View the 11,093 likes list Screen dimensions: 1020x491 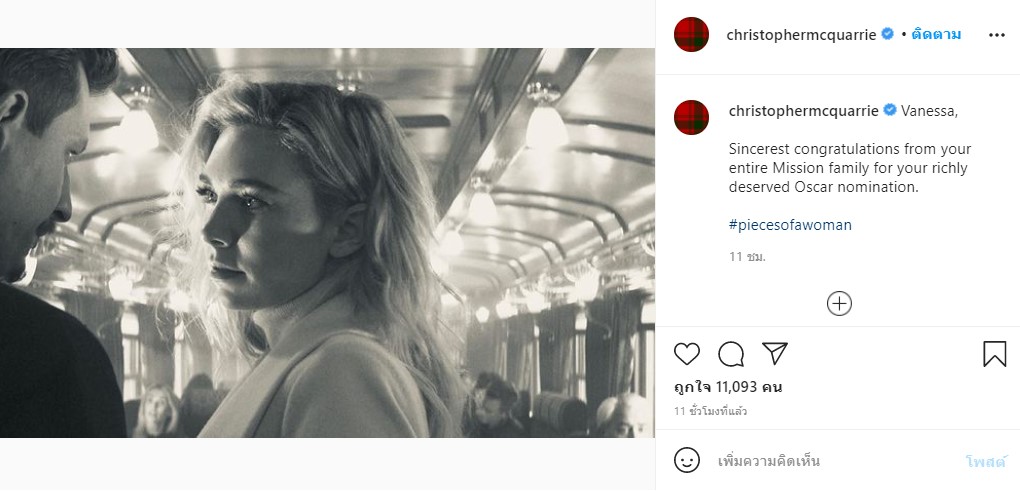(x=728, y=387)
